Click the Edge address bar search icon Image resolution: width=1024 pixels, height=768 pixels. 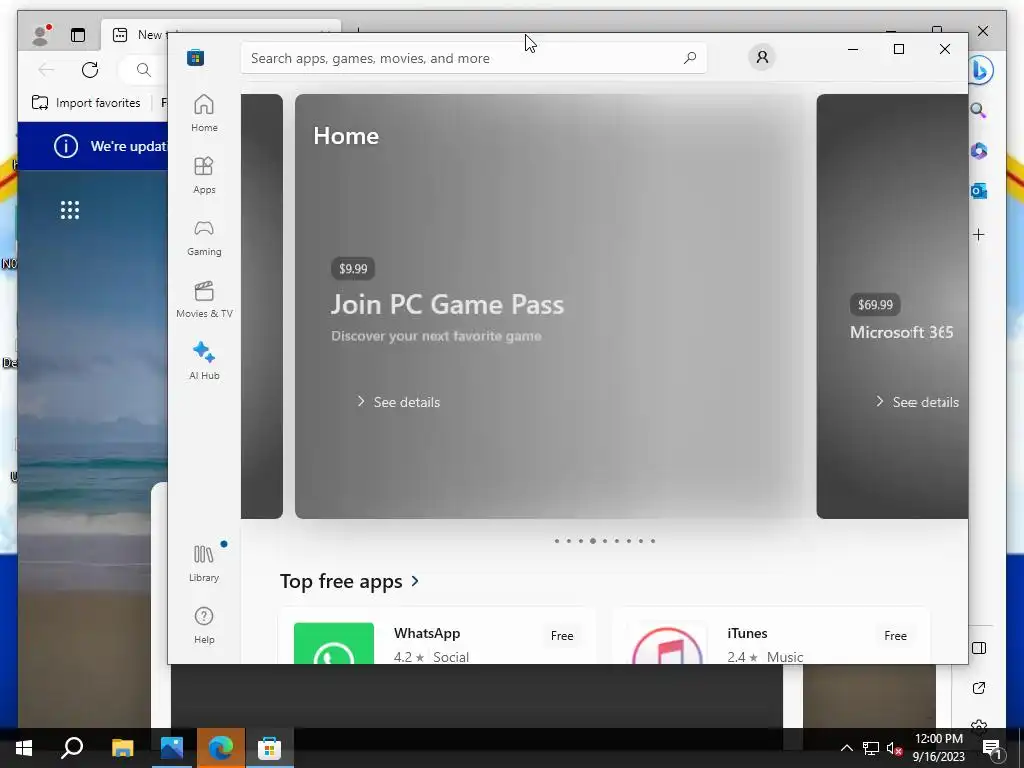tap(144, 69)
